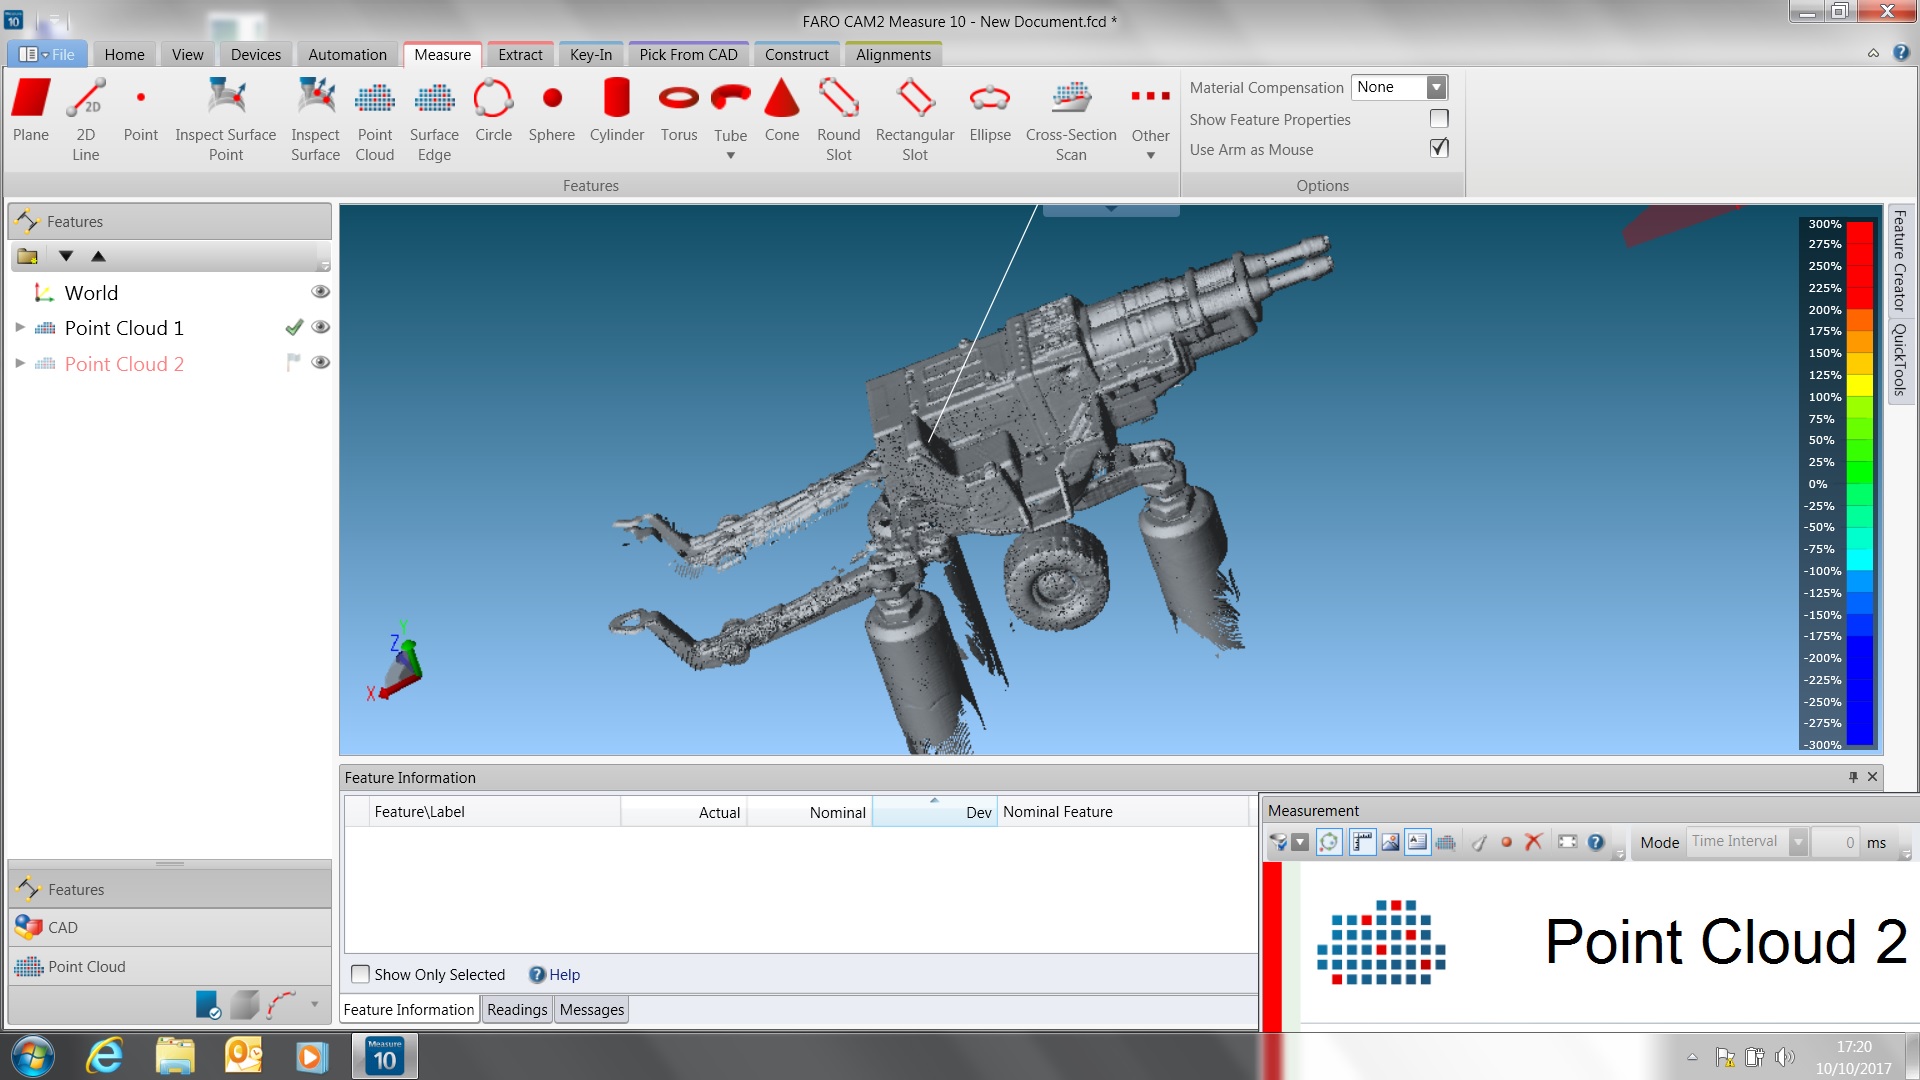Switch to the Home ribbon tab
This screenshot has width=1920, height=1080.
124,55
